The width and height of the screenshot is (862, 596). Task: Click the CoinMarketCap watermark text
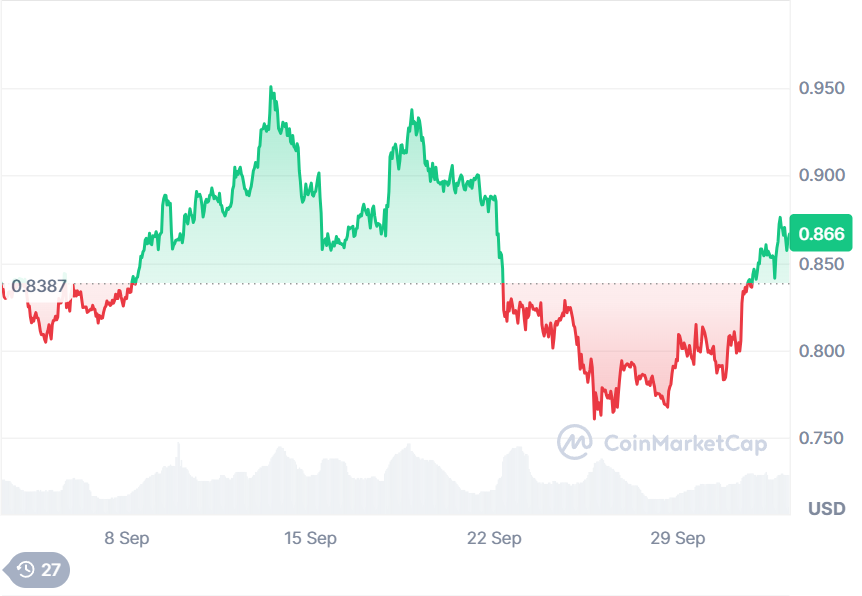(x=683, y=444)
